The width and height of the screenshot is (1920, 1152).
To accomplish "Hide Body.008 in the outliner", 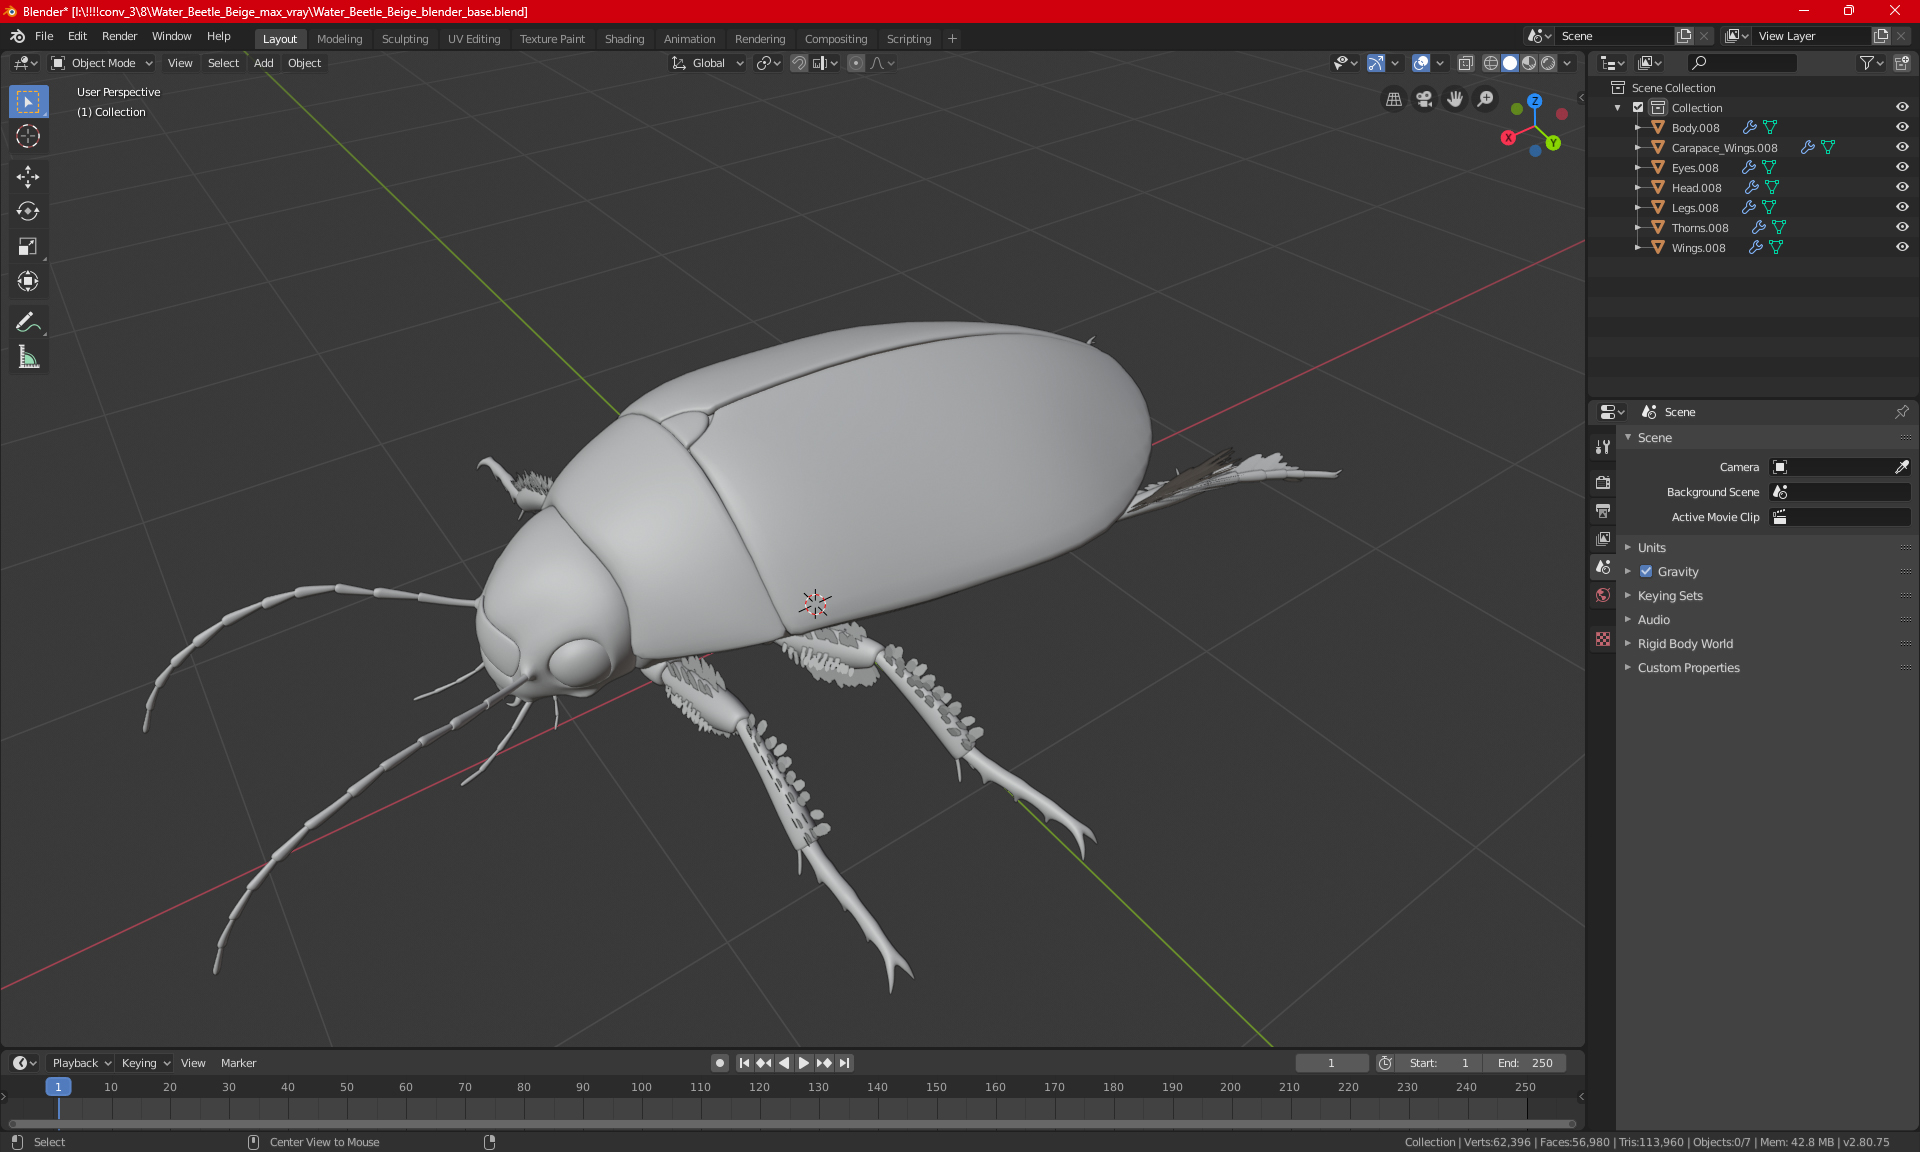I will point(1902,127).
